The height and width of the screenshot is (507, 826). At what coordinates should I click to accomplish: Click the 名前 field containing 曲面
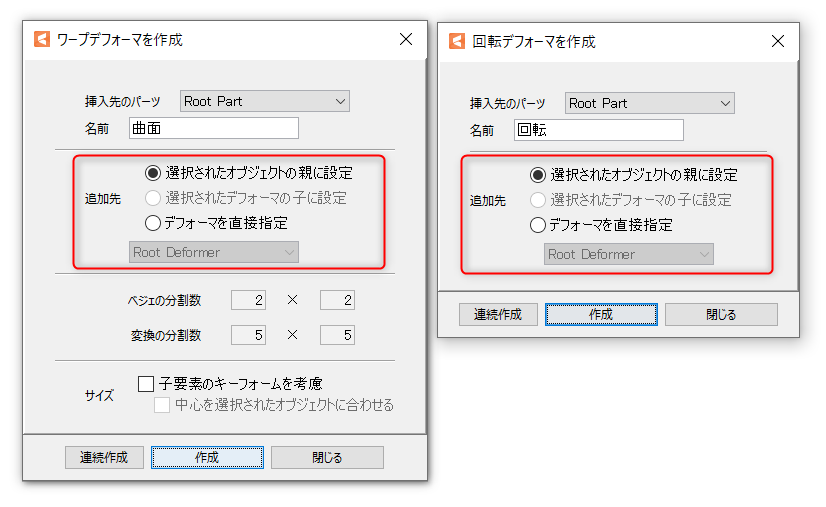point(214,128)
